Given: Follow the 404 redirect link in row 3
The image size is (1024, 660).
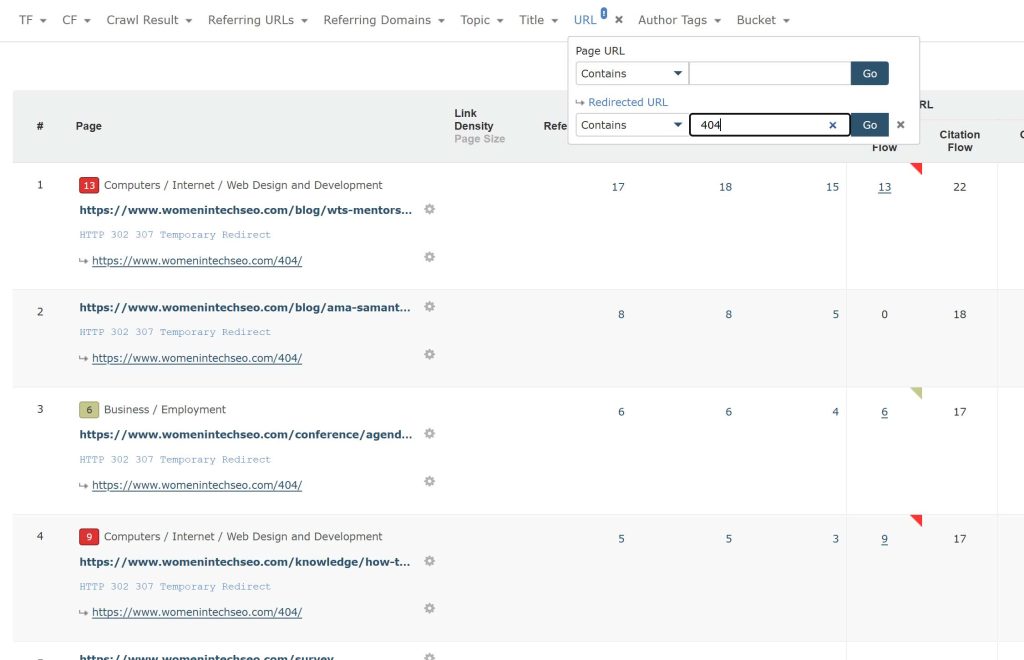Looking at the screenshot, I should (x=197, y=485).
